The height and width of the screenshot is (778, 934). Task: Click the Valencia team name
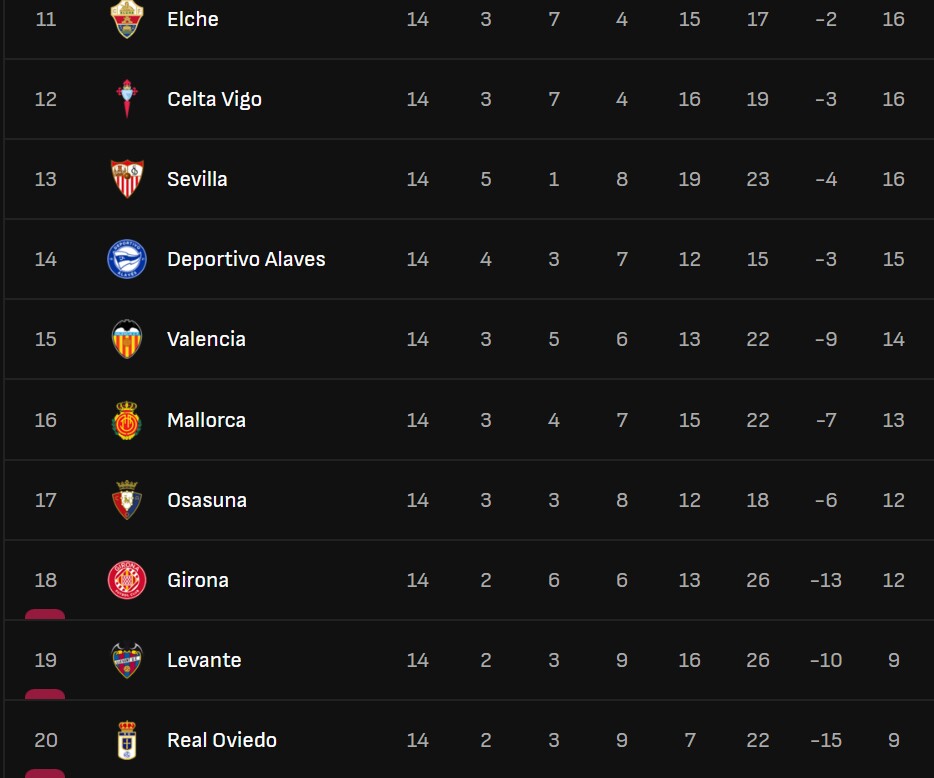(x=206, y=339)
